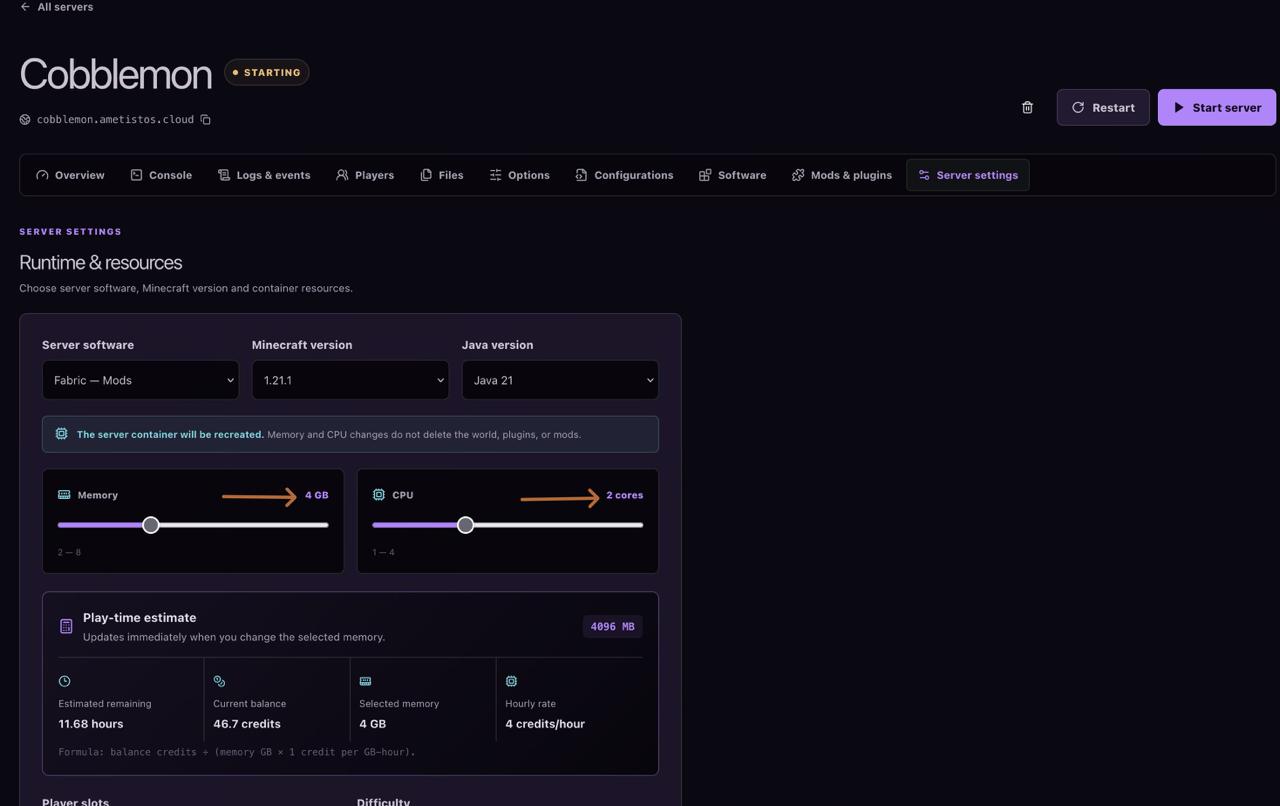
Task: Click the Start server button
Action: coord(1217,108)
